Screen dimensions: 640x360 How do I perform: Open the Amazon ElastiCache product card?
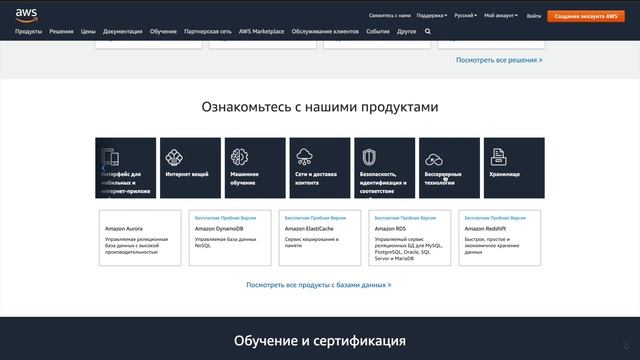pos(320,238)
